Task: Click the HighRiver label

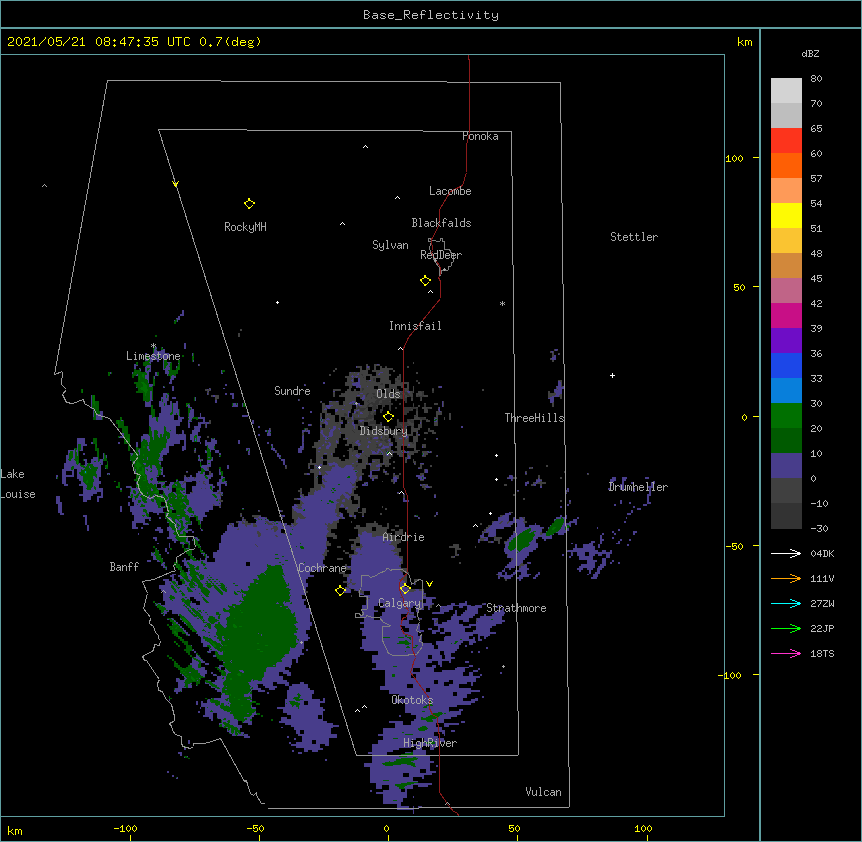Action: [430, 743]
